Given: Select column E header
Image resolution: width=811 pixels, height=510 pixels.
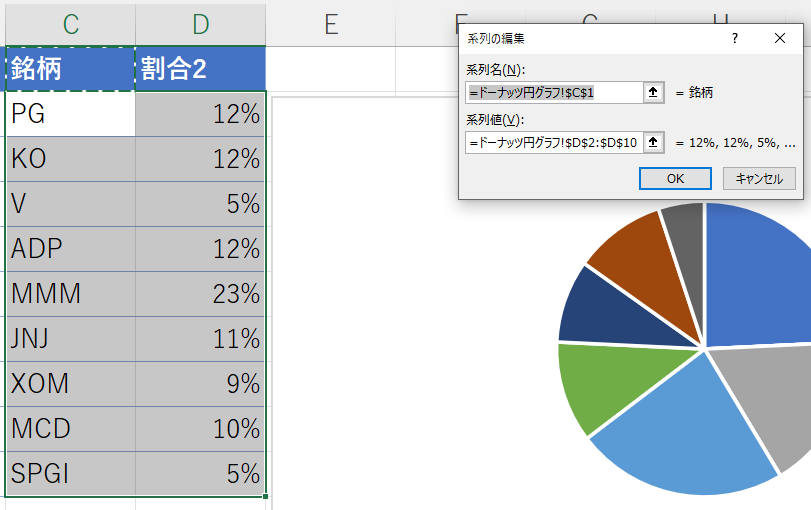Looking at the screenshot, I should coord(331,24).
